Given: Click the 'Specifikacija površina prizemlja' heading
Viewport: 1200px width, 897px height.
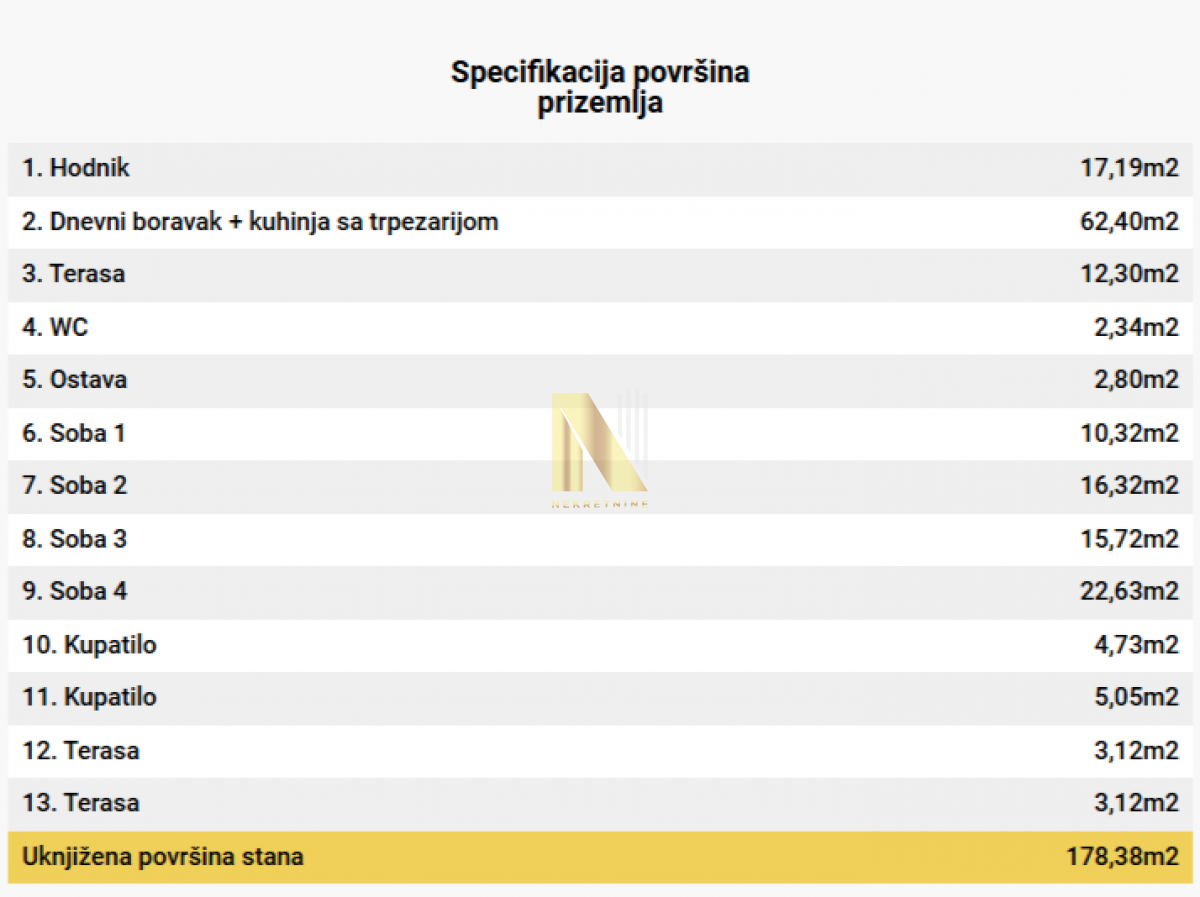Looking at the screenshot, I should (x=600, y=88).
